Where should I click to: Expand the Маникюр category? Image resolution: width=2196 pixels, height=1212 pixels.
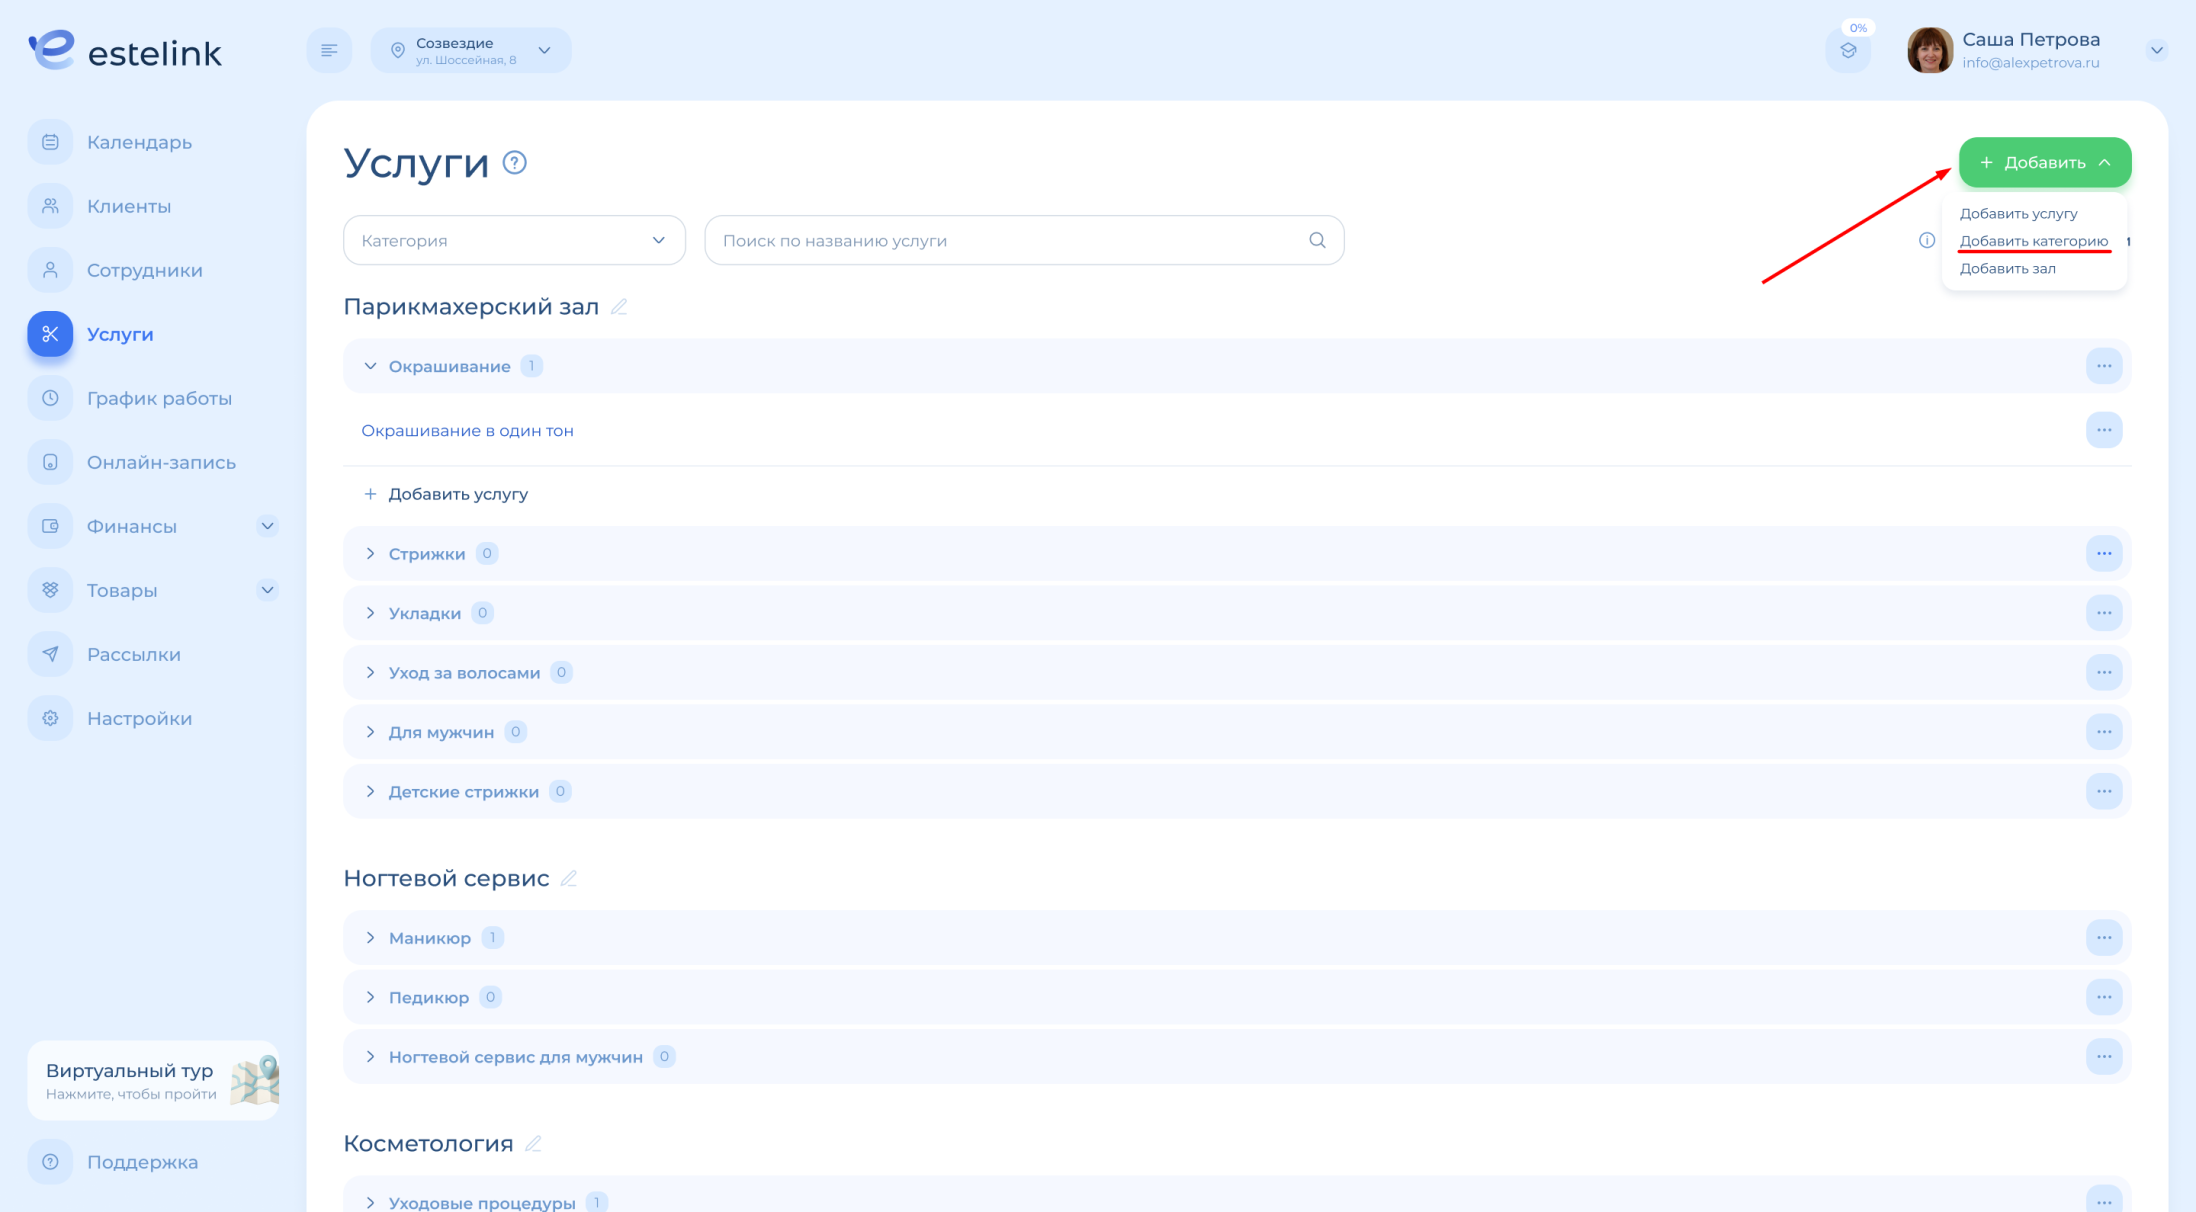tap(370, 937)
